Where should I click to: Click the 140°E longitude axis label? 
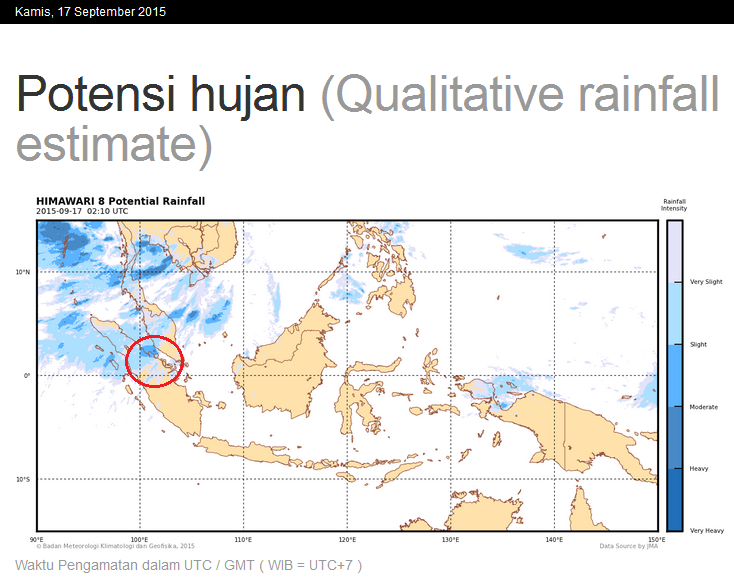click(554, 540)
